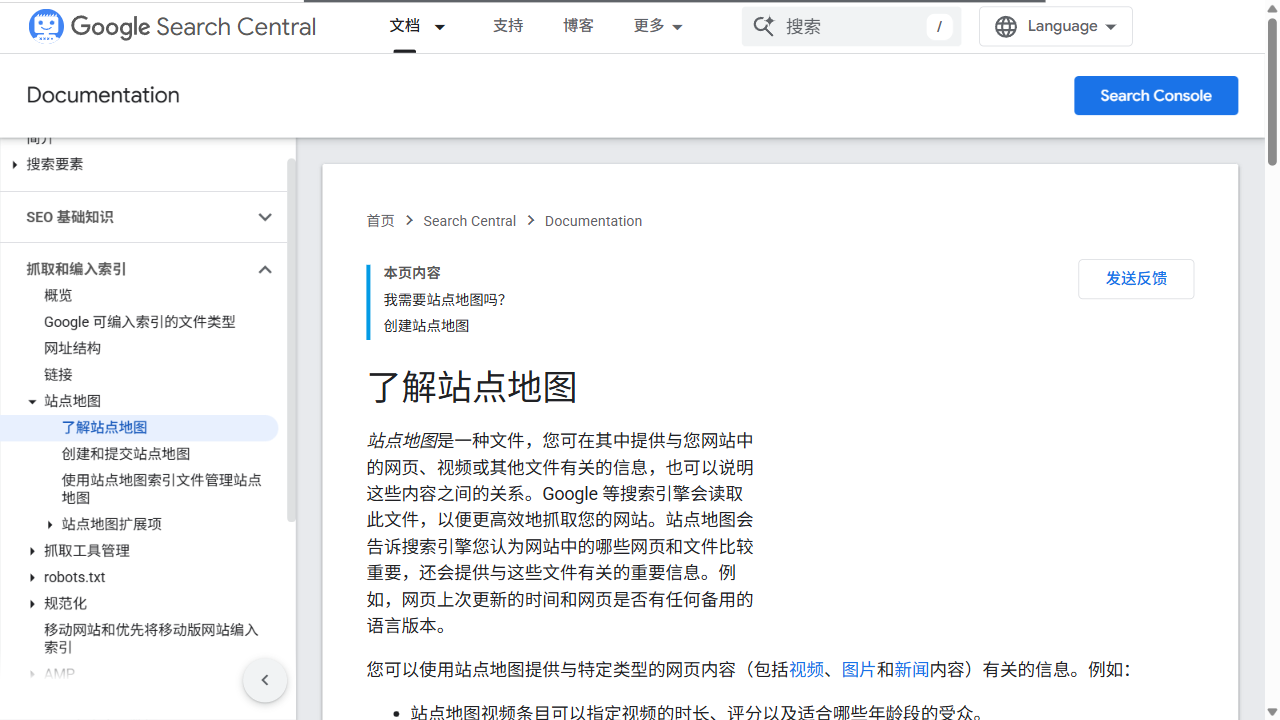Collapse the 抓取和编入索引 section
1280x720 pixels.
coord(265,269)
